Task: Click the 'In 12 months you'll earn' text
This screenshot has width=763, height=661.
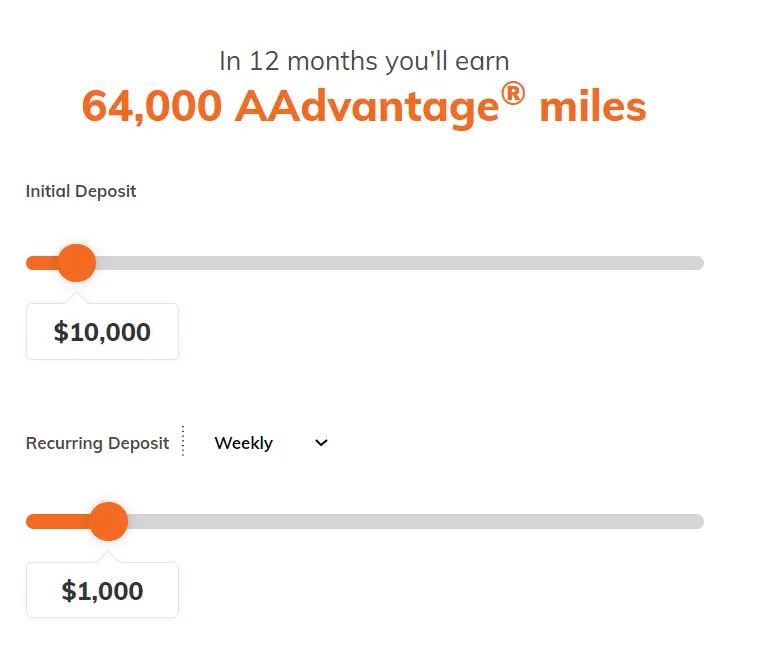Action: [x=364, y=61]
